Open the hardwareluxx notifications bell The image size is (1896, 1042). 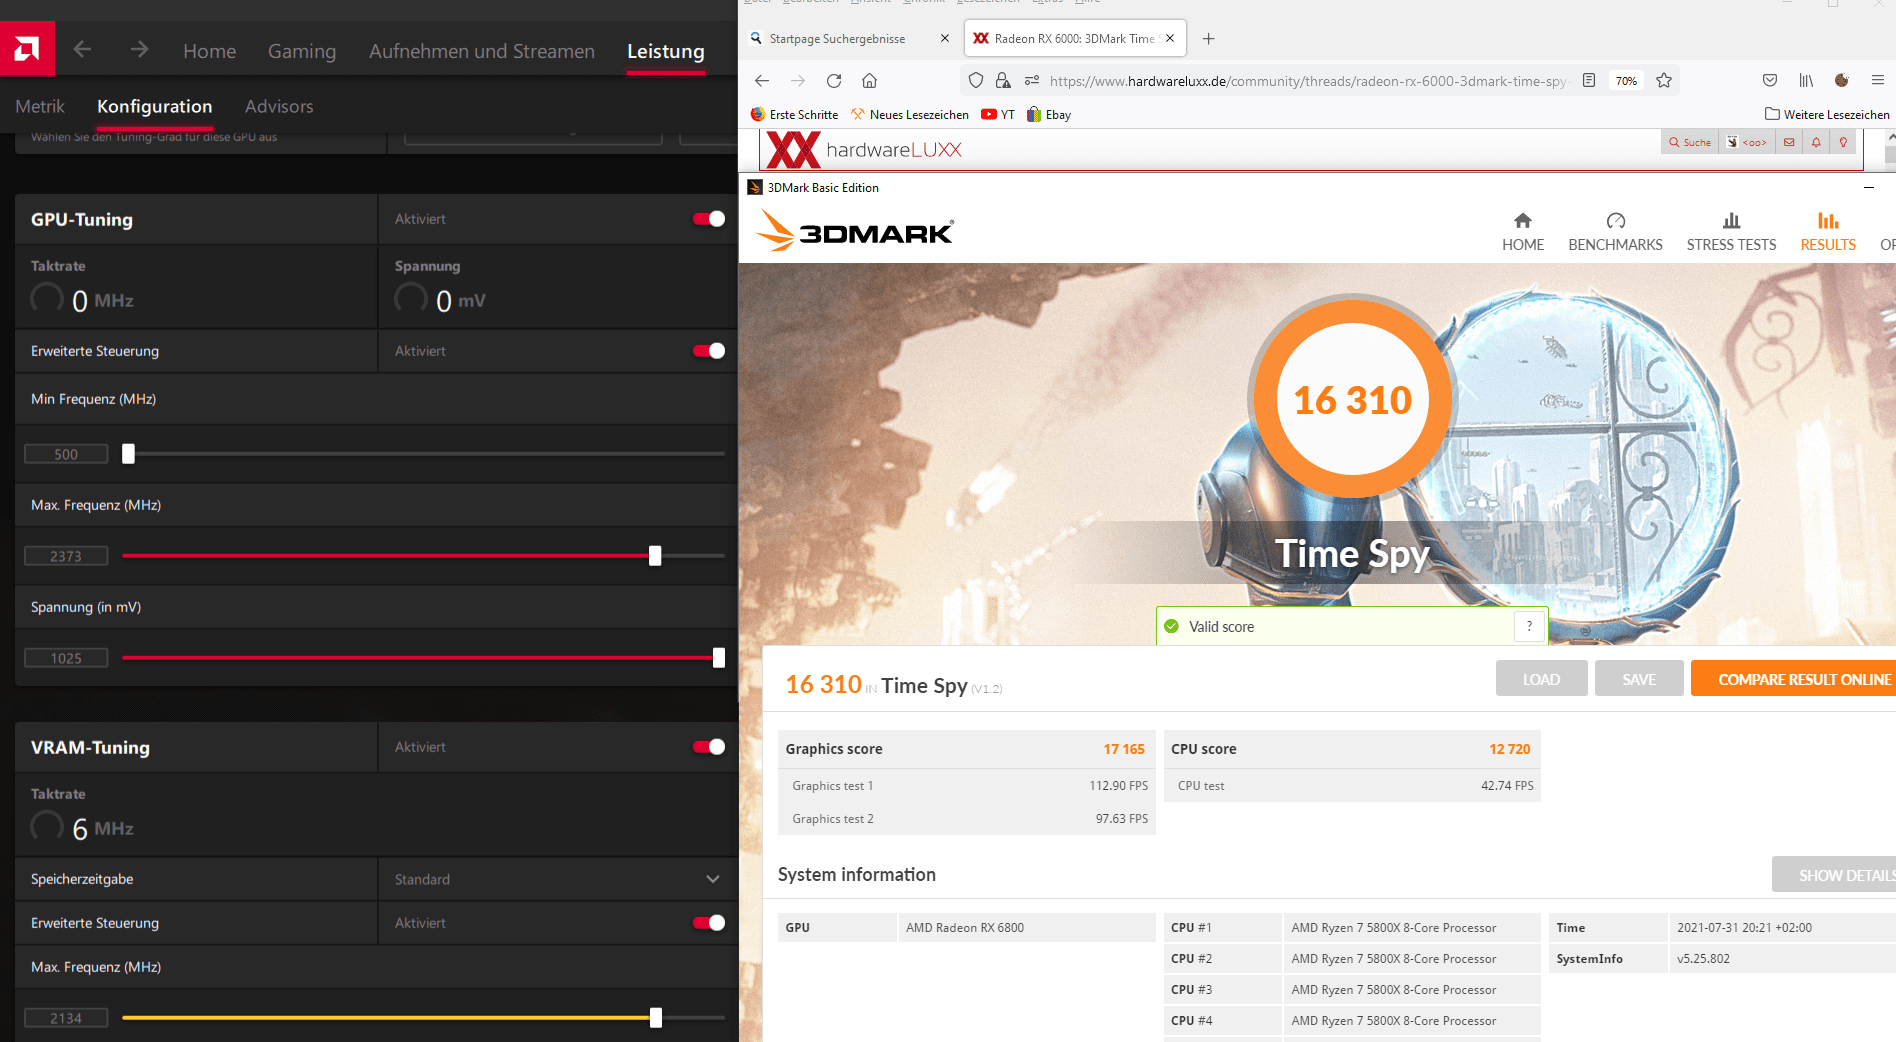tap(1816, 142)
